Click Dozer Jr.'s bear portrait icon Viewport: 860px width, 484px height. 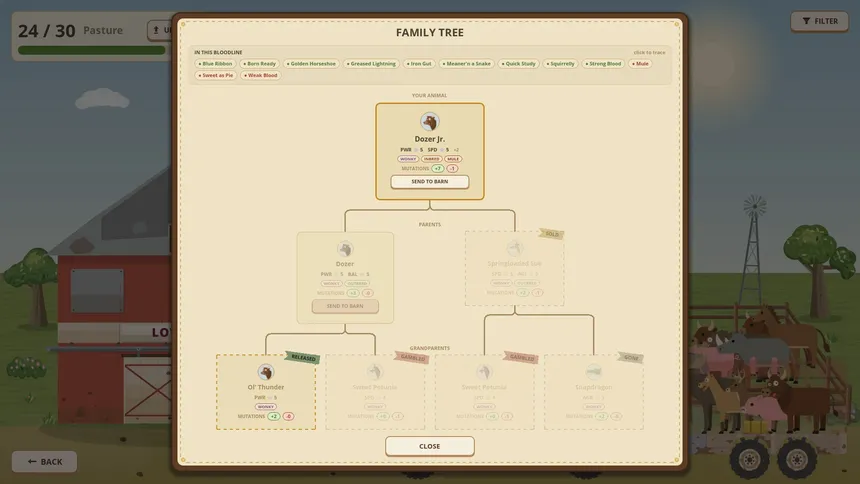[x=429, y=122]
